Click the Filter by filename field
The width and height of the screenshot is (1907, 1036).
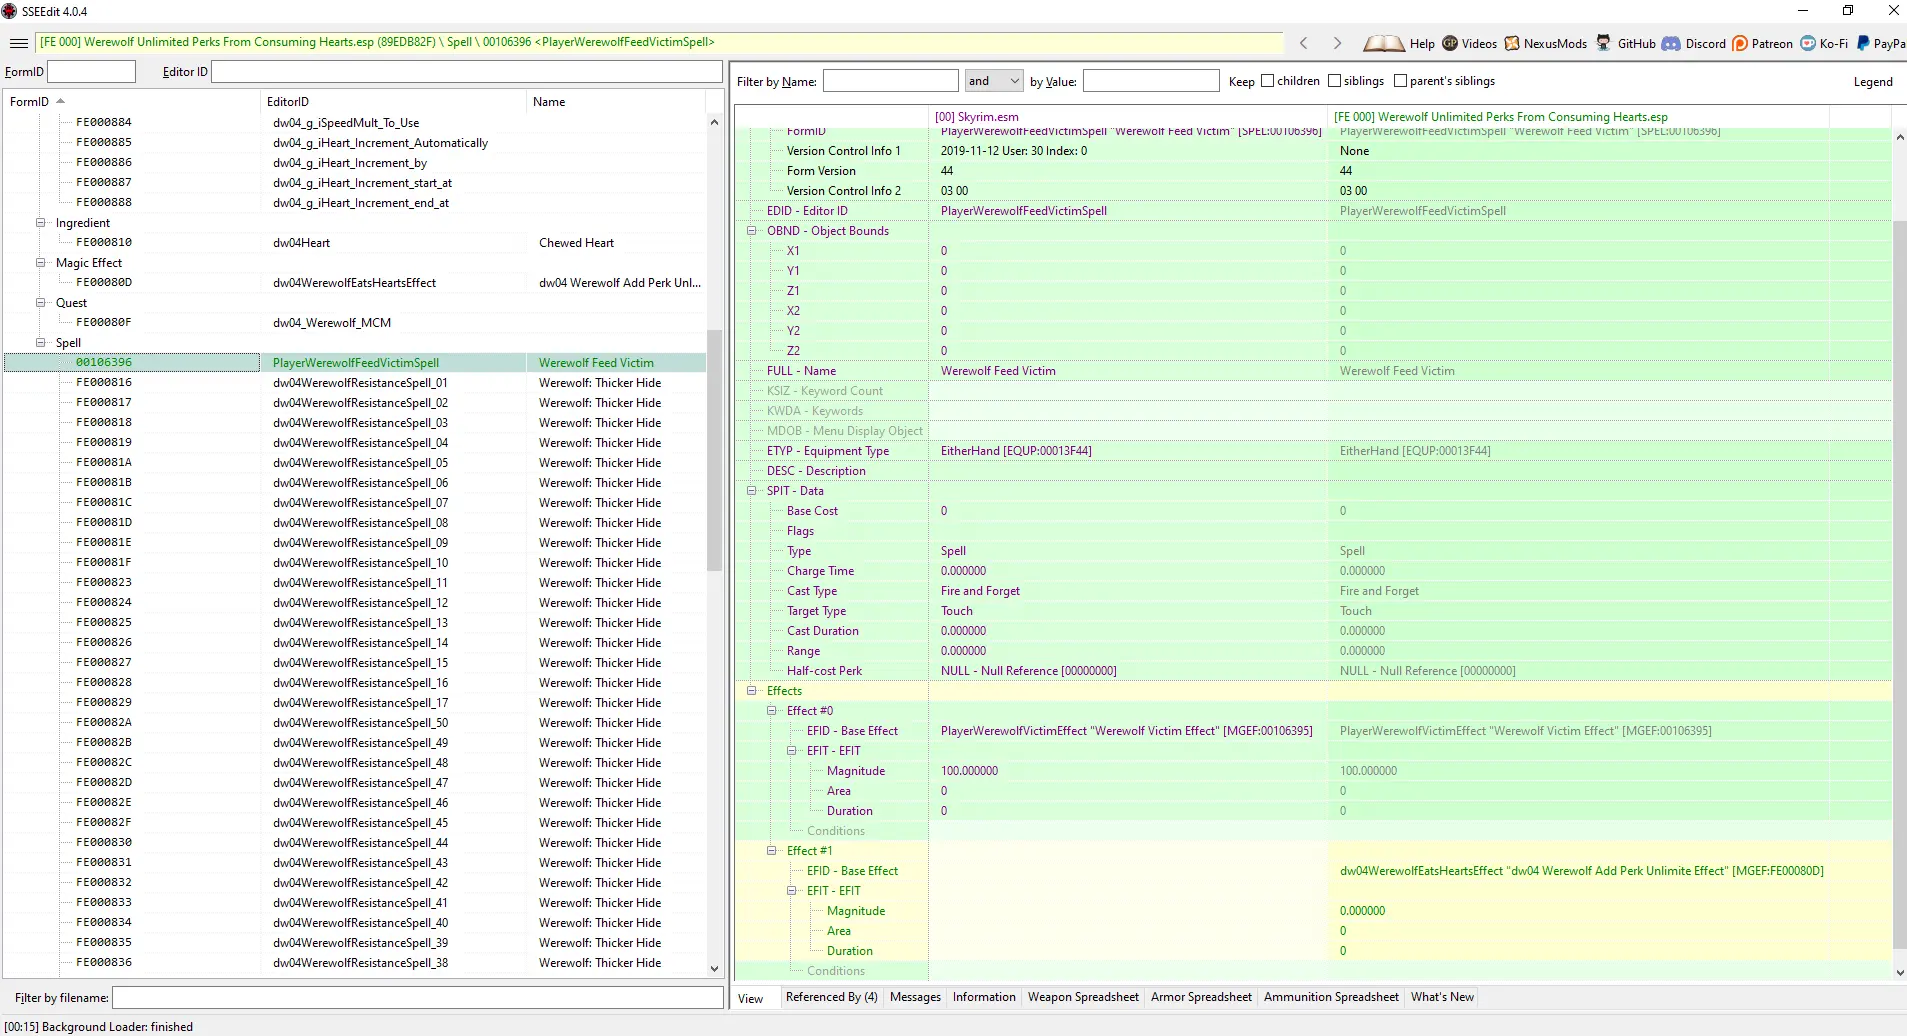click(418, 997)
